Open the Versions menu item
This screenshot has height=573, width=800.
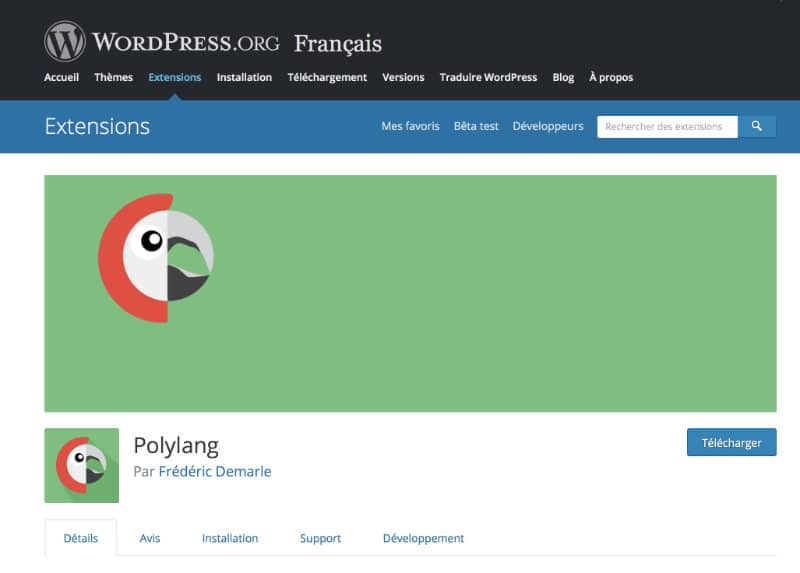coord(403,78)
